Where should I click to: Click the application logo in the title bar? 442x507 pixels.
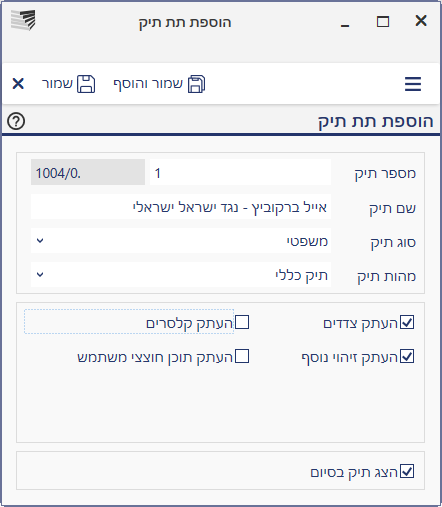click(x=23, y=20)
